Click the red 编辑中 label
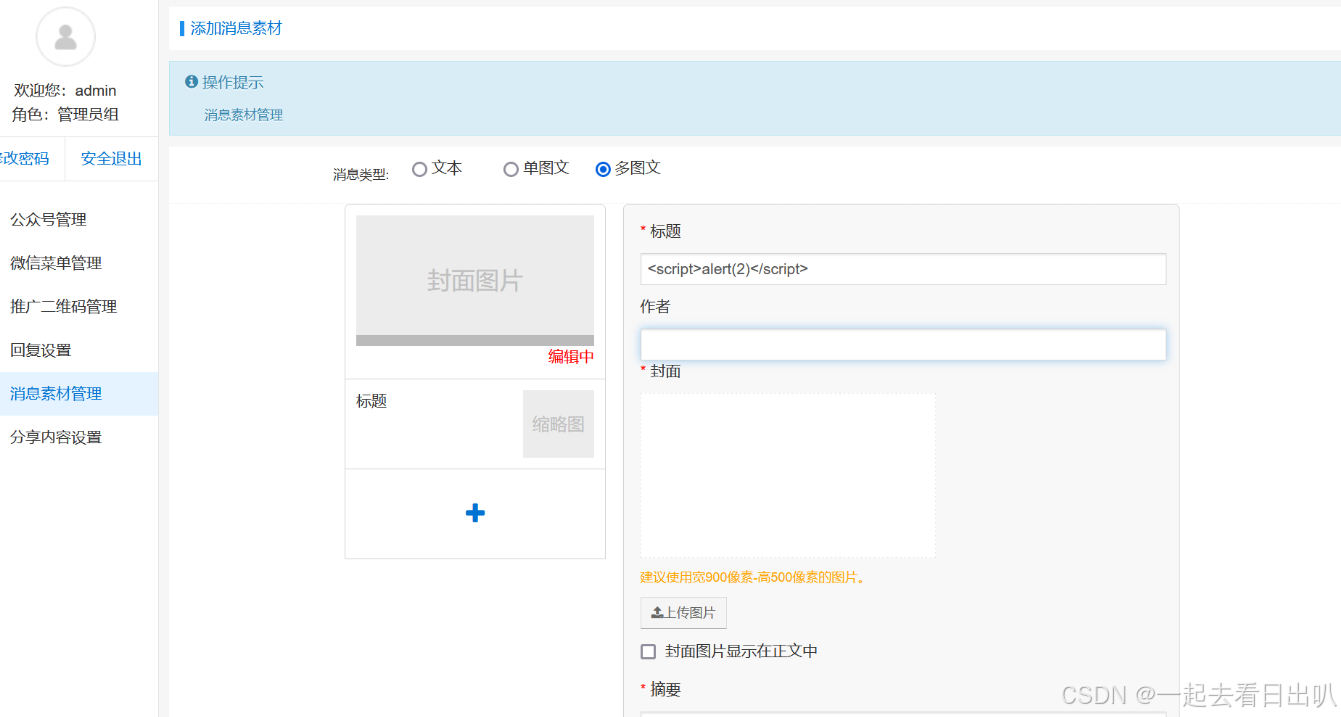The image size is (1341, 717). 571,357
